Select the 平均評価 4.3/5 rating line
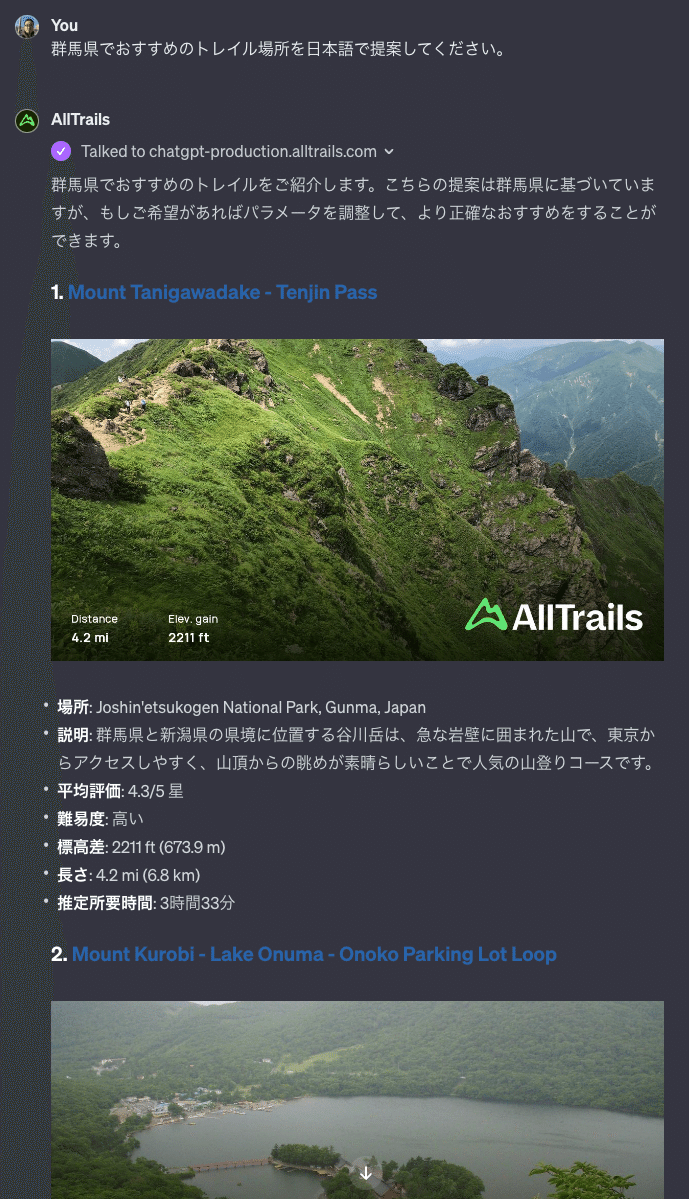The width and height of the screenshot is (689, 1199). [x=120, y=791]
